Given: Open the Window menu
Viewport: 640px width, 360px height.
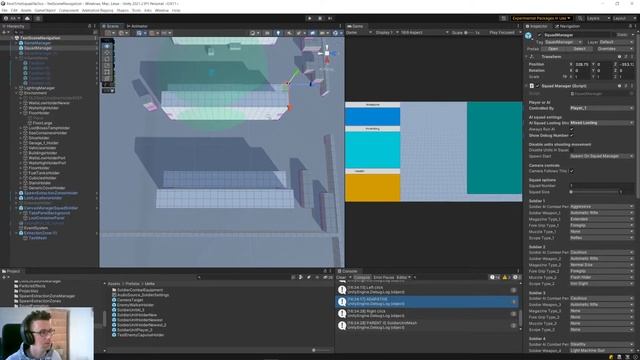Looking at the screenshot, I should click(x=162, y=10).
